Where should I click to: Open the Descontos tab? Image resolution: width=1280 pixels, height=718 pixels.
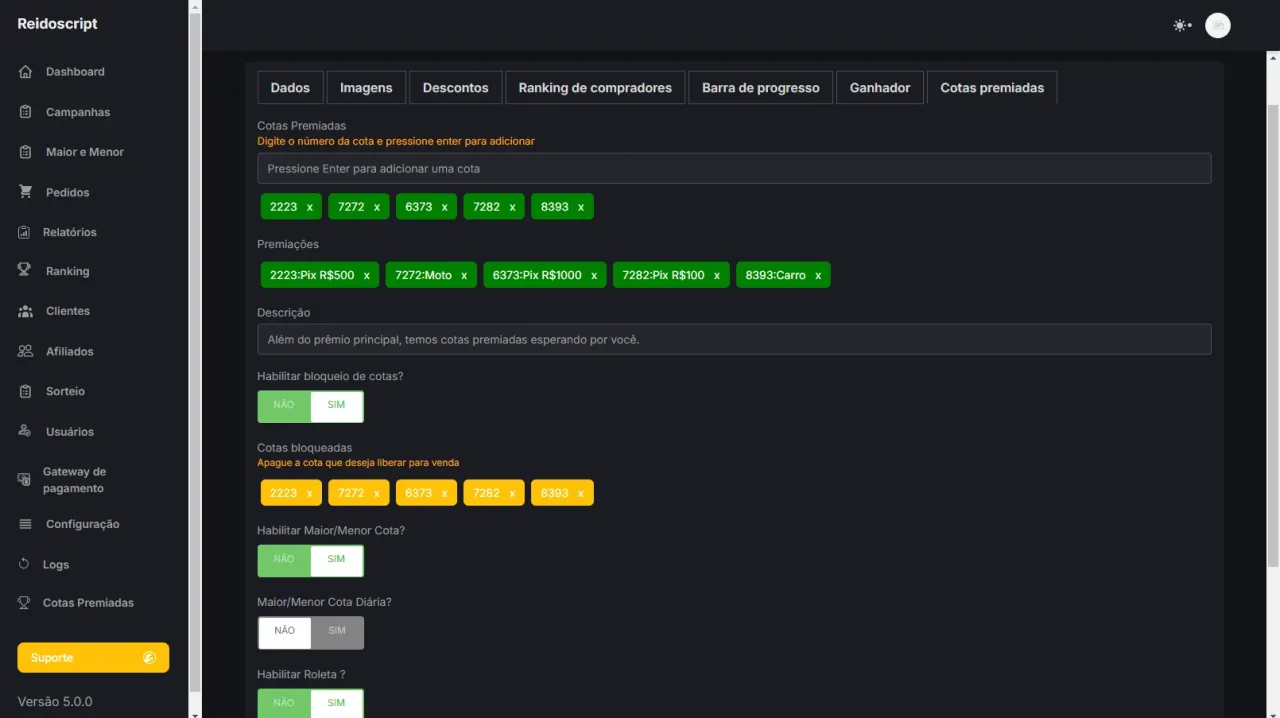pyautogui.click(x=455, y=88)
